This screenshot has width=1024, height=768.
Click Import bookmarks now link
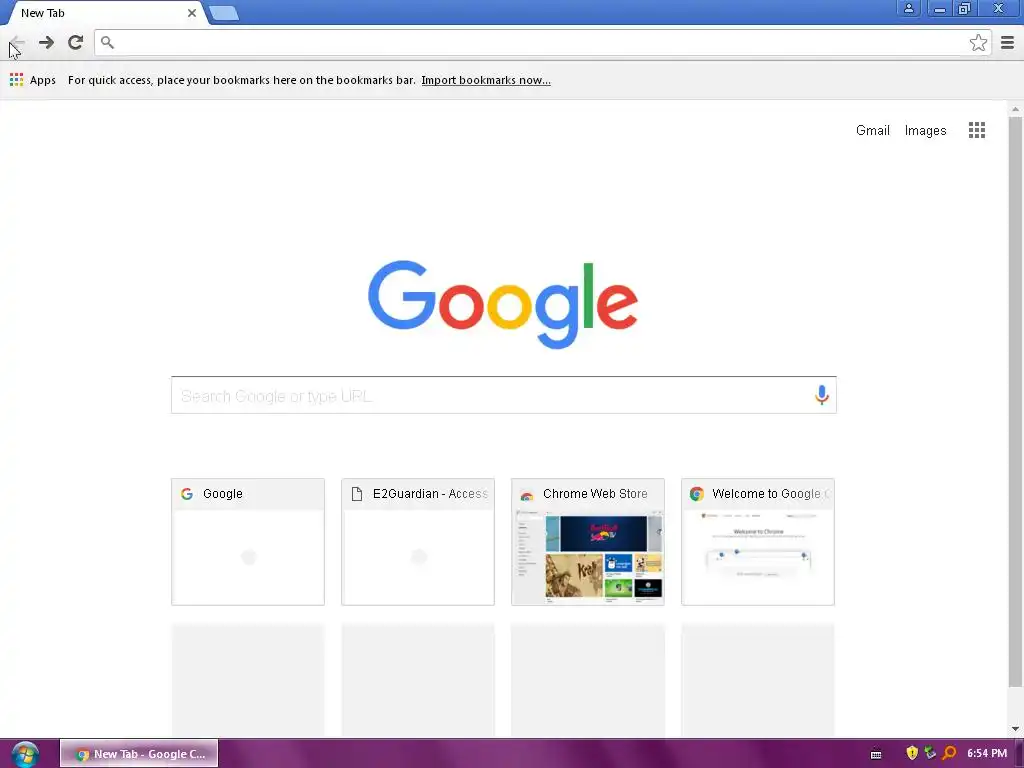486,80
